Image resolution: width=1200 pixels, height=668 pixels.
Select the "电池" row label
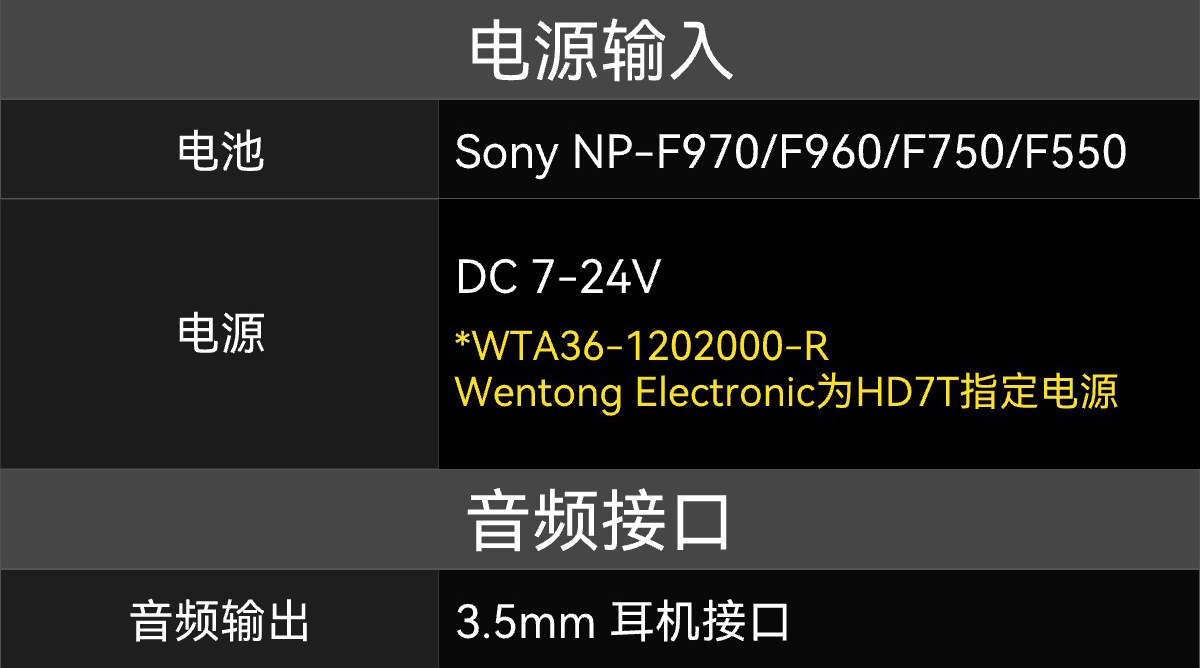tap(220, 152)
